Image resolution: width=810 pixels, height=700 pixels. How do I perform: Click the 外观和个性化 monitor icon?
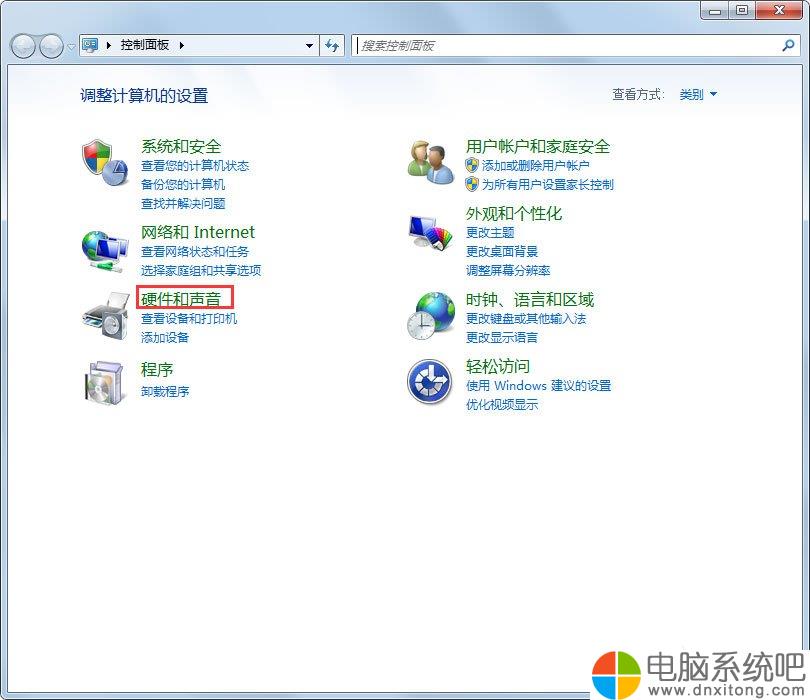click(430, 232)
